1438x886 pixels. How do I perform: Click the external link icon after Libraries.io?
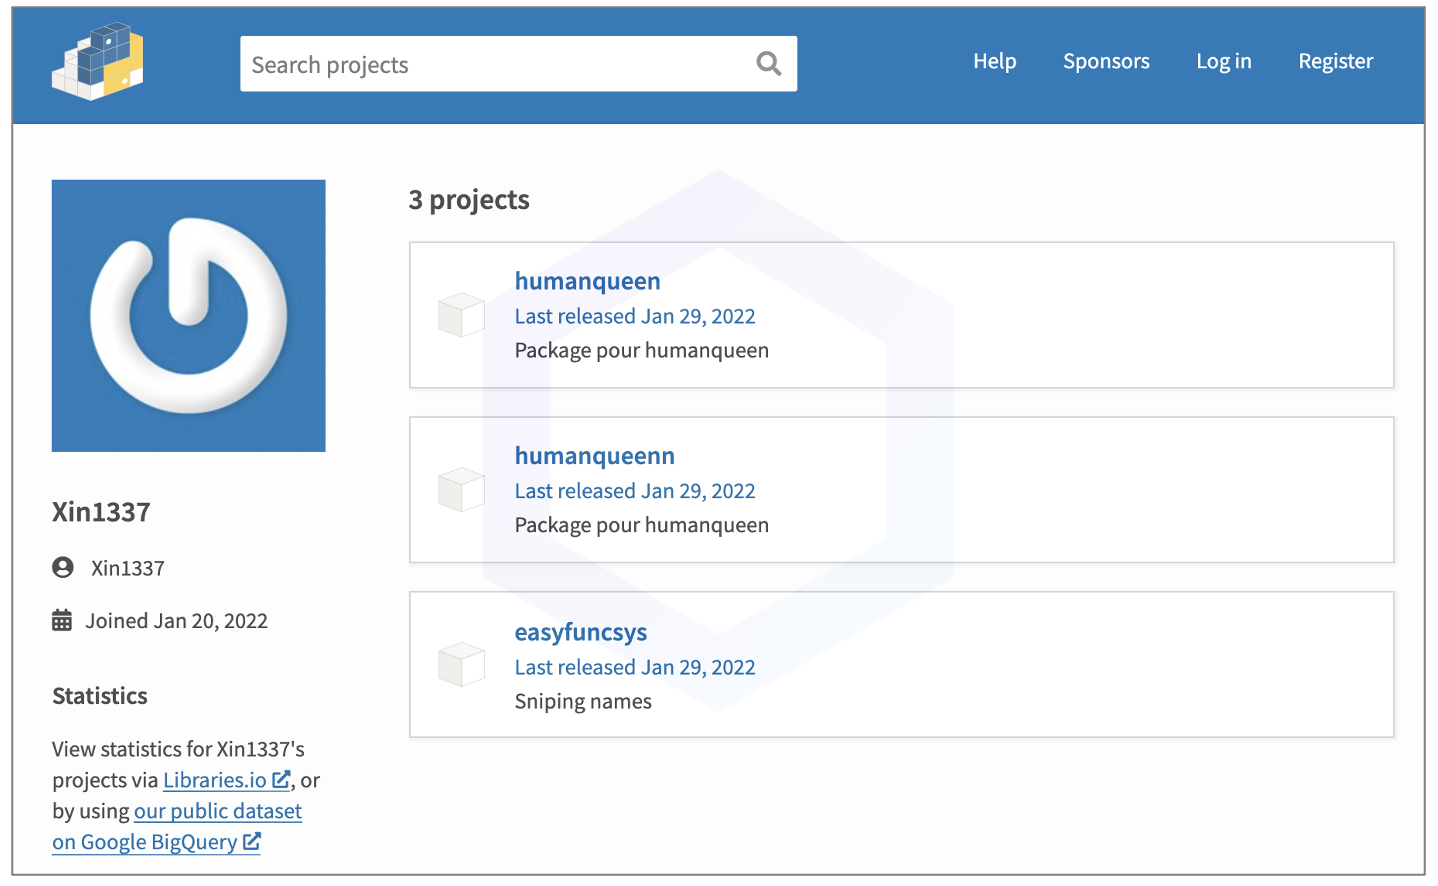(x=281, y=780)
